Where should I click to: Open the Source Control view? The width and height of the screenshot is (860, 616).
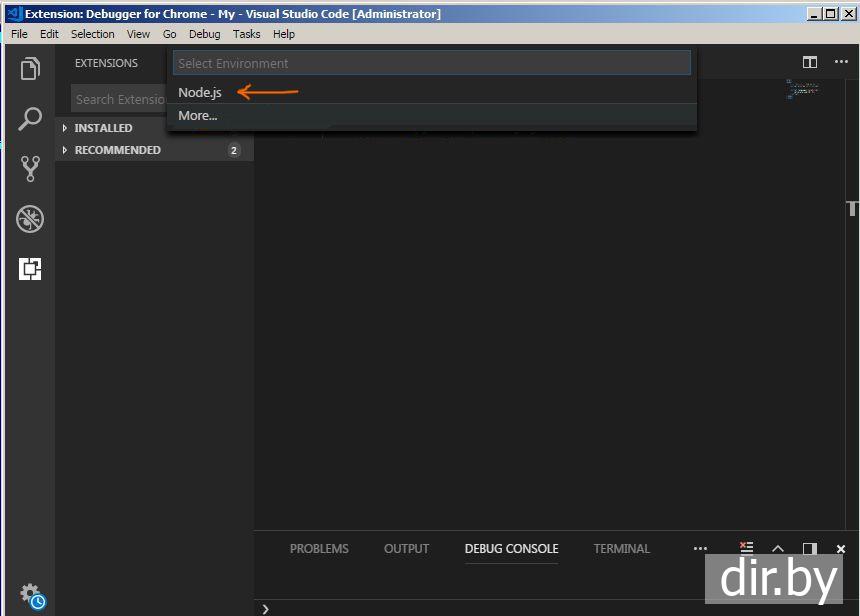tap(30, 168)
